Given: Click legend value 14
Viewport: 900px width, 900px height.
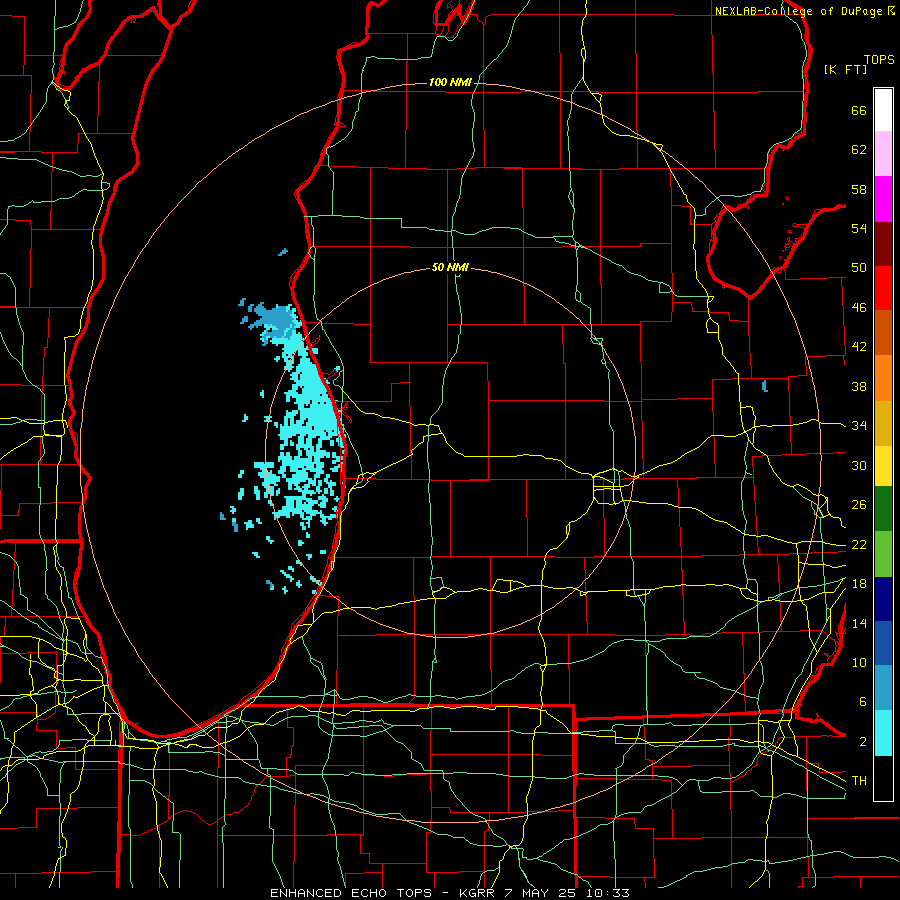Looking at the screenshot, I should click(x=859, y=623).
